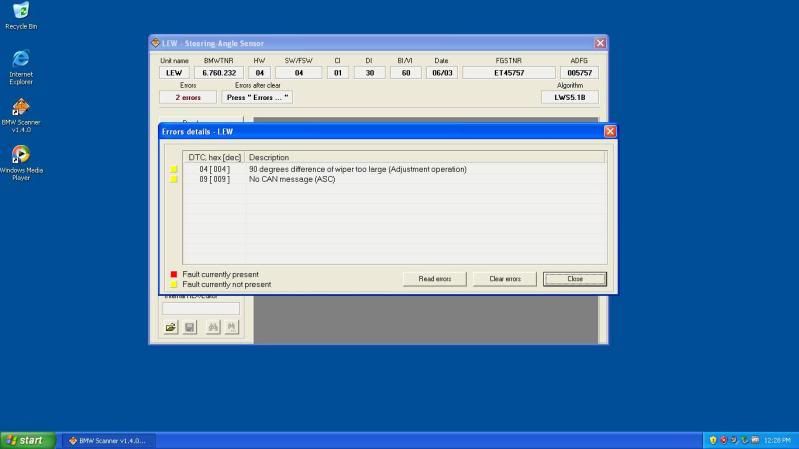The height and width of the screenshot is (449, 799).
Task: Click BMW Scanner taskbar button
Action: click(x=106, y=440)
